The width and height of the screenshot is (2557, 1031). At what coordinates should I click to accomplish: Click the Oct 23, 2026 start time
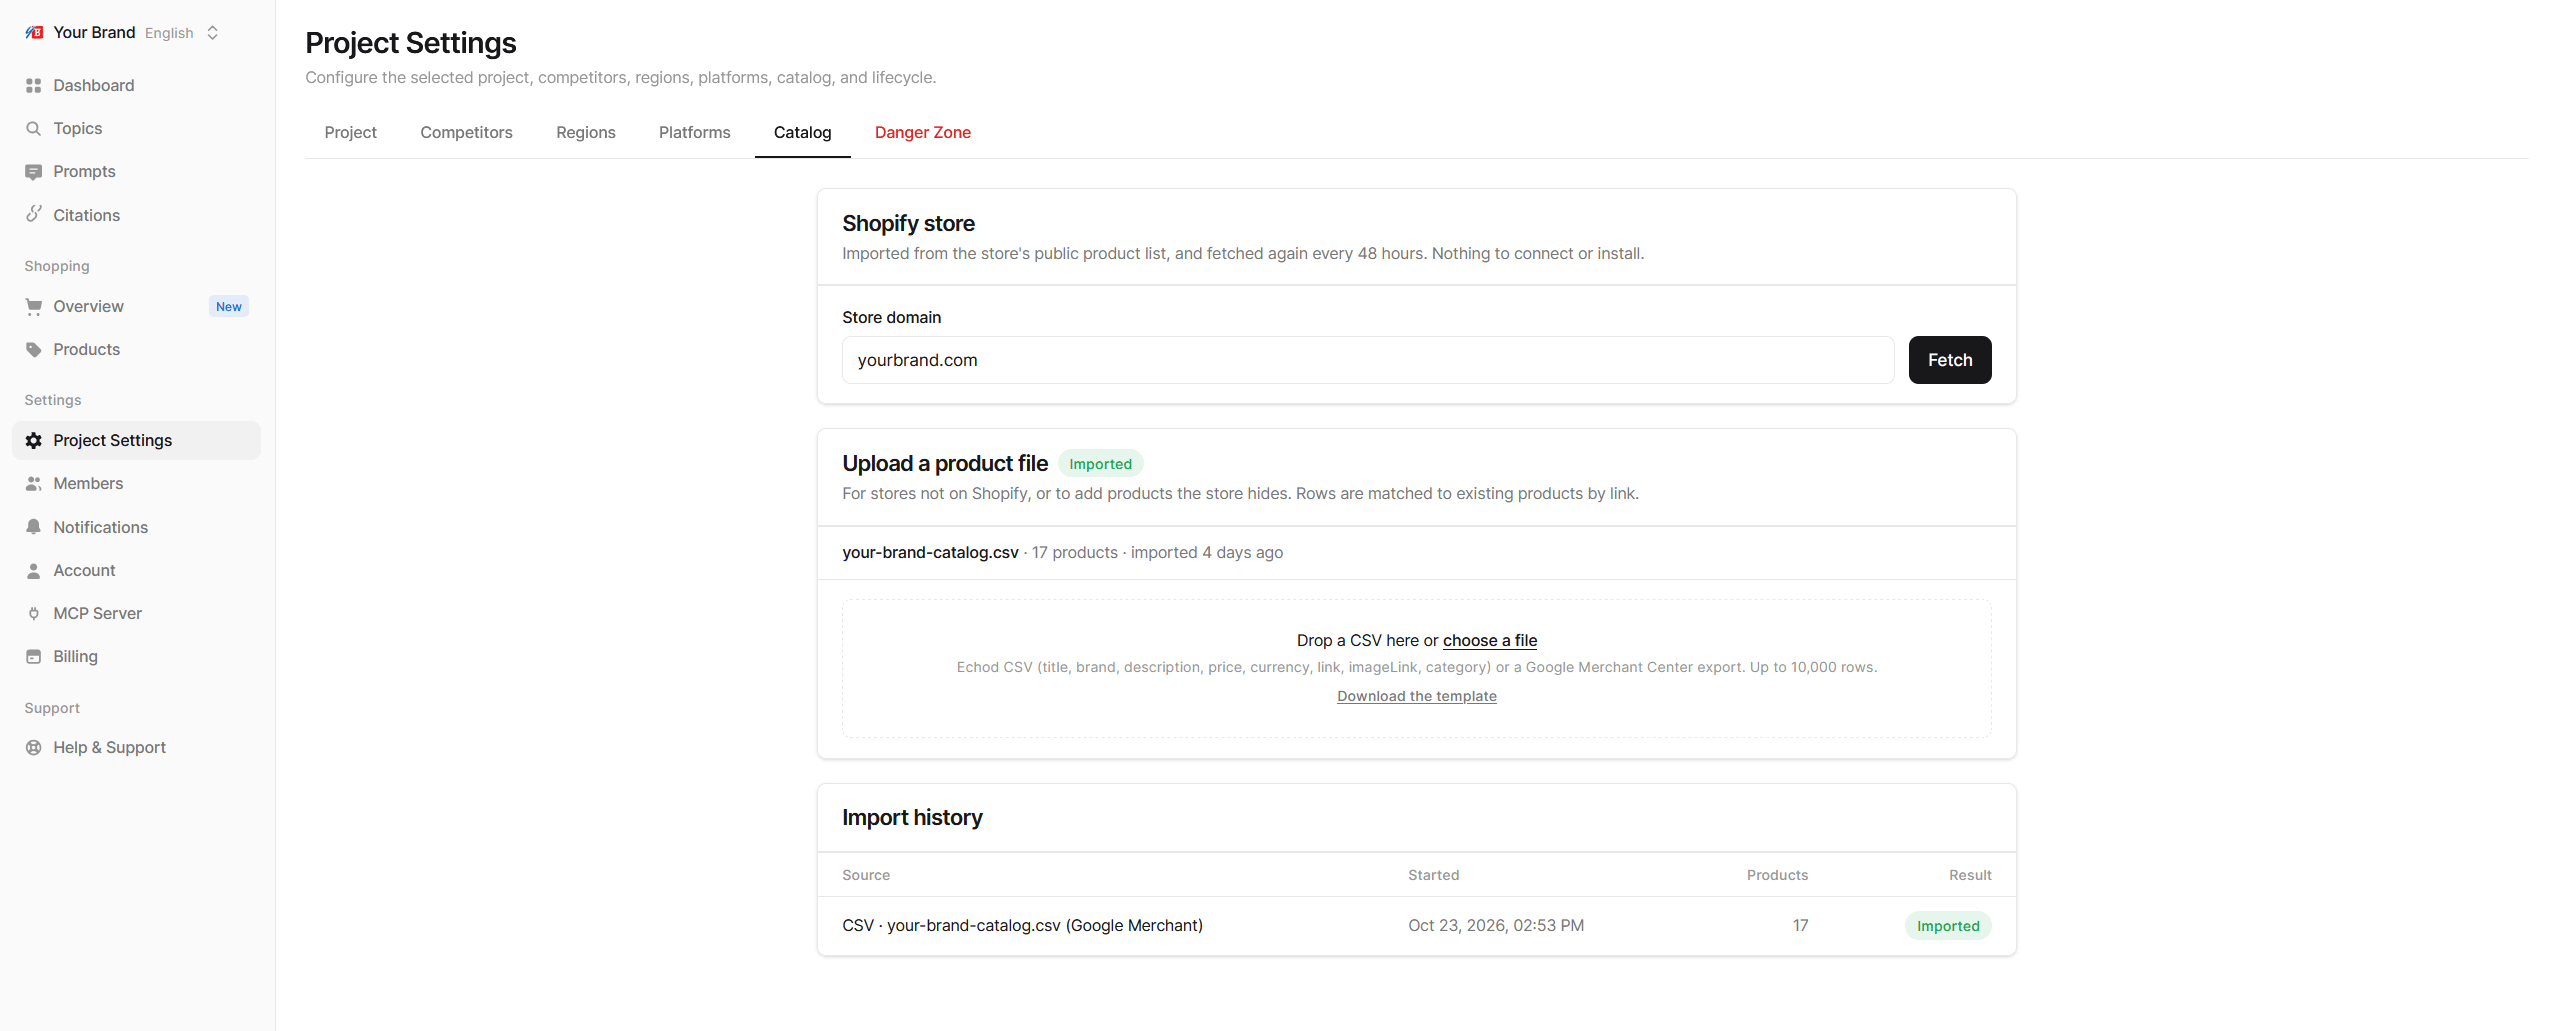pyautogui.click(x=1495, y=926)
